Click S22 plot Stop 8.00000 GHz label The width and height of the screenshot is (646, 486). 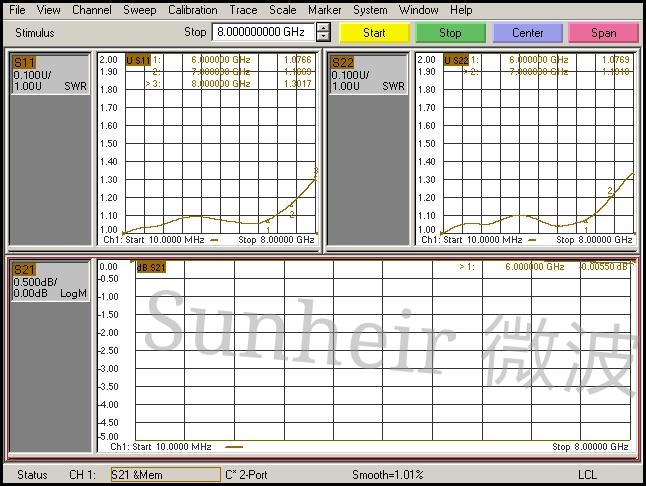pyautogui.click(x=594, y=240)
